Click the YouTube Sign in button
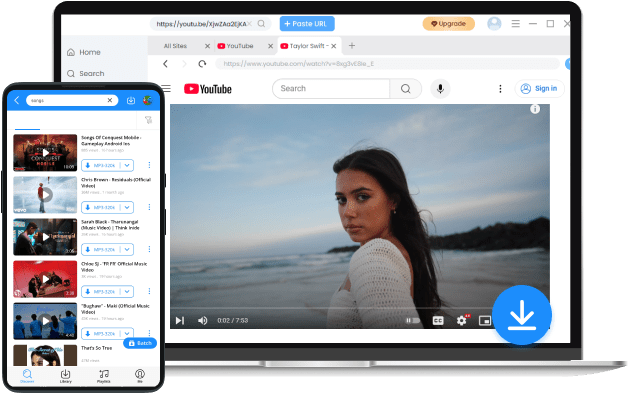This screenshot has width=628, height=394. point(539,88)
